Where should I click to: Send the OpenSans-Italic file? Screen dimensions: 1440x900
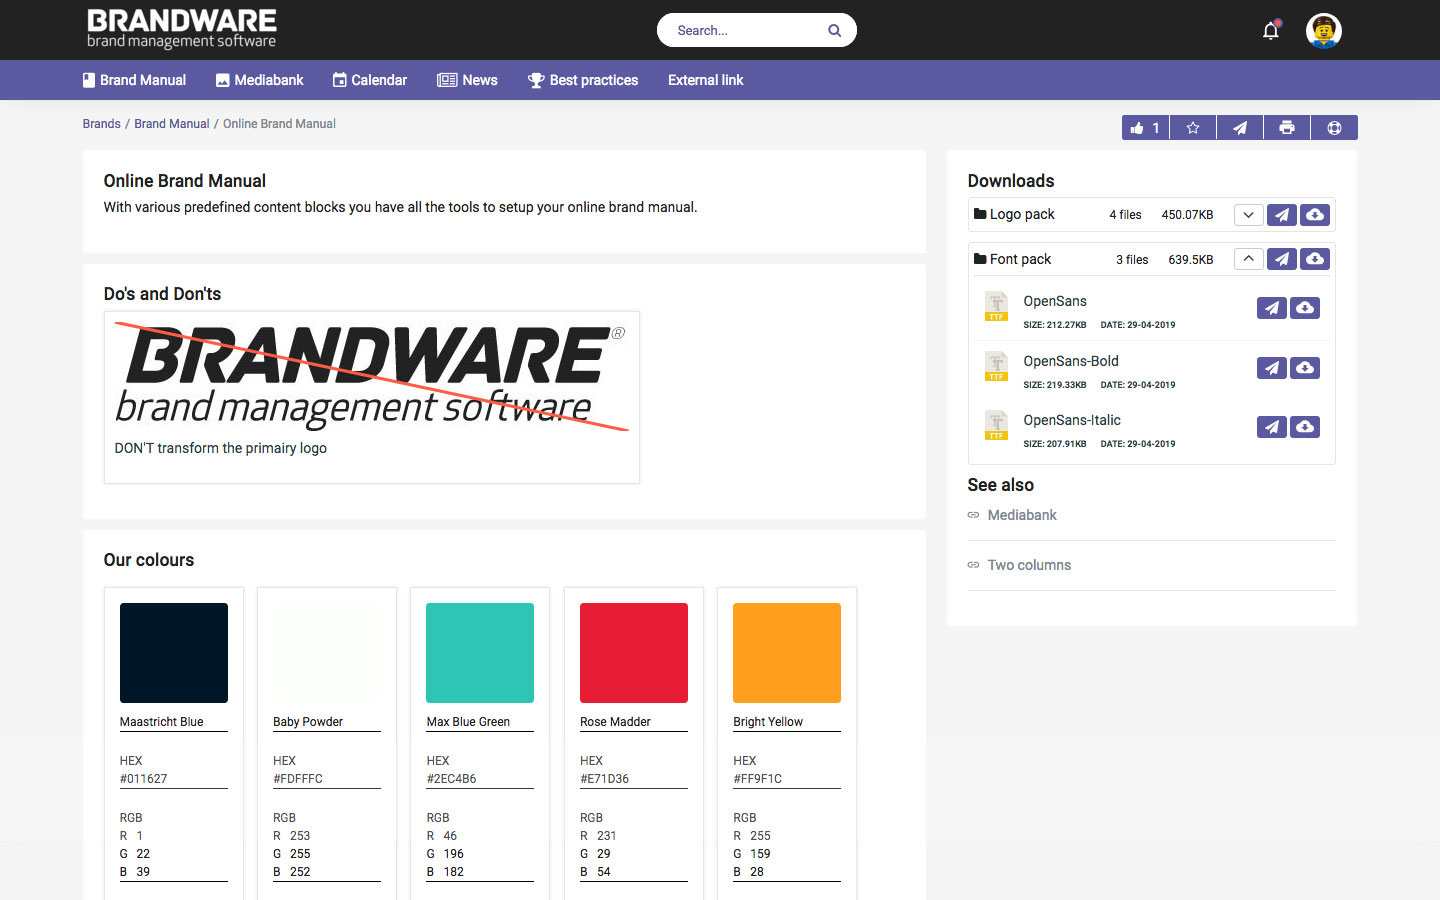point(1271,427)
